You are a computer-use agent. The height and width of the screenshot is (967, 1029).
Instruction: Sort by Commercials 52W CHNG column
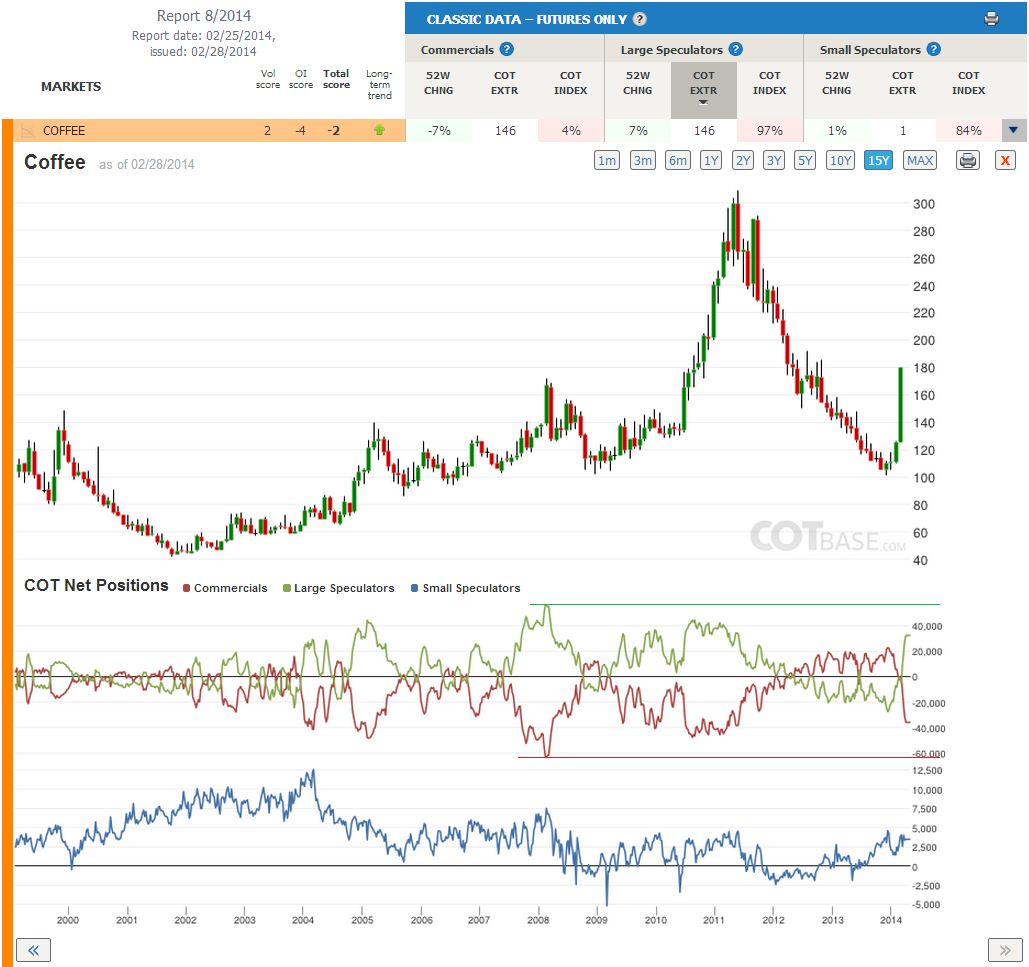click(x=438, y=83)
